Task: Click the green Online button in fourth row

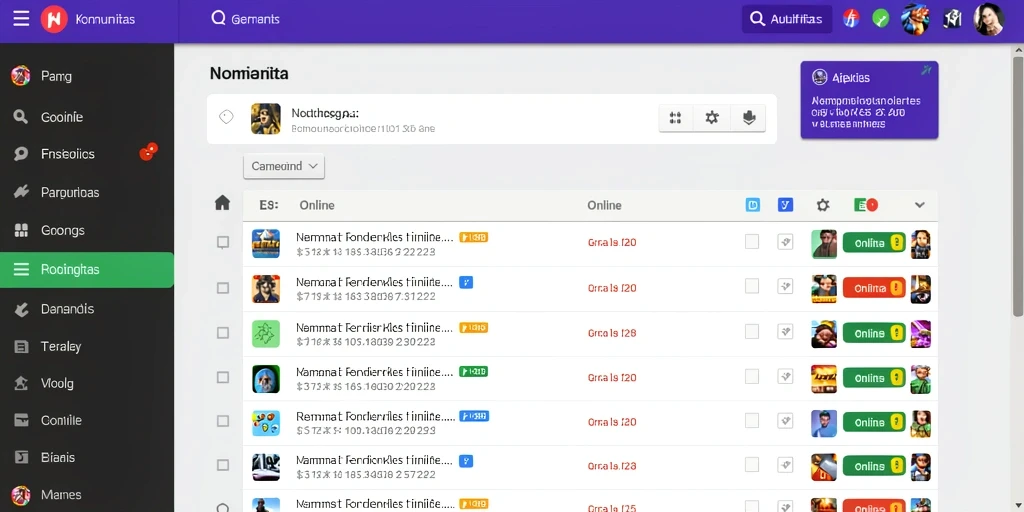Action: [874, 378]
